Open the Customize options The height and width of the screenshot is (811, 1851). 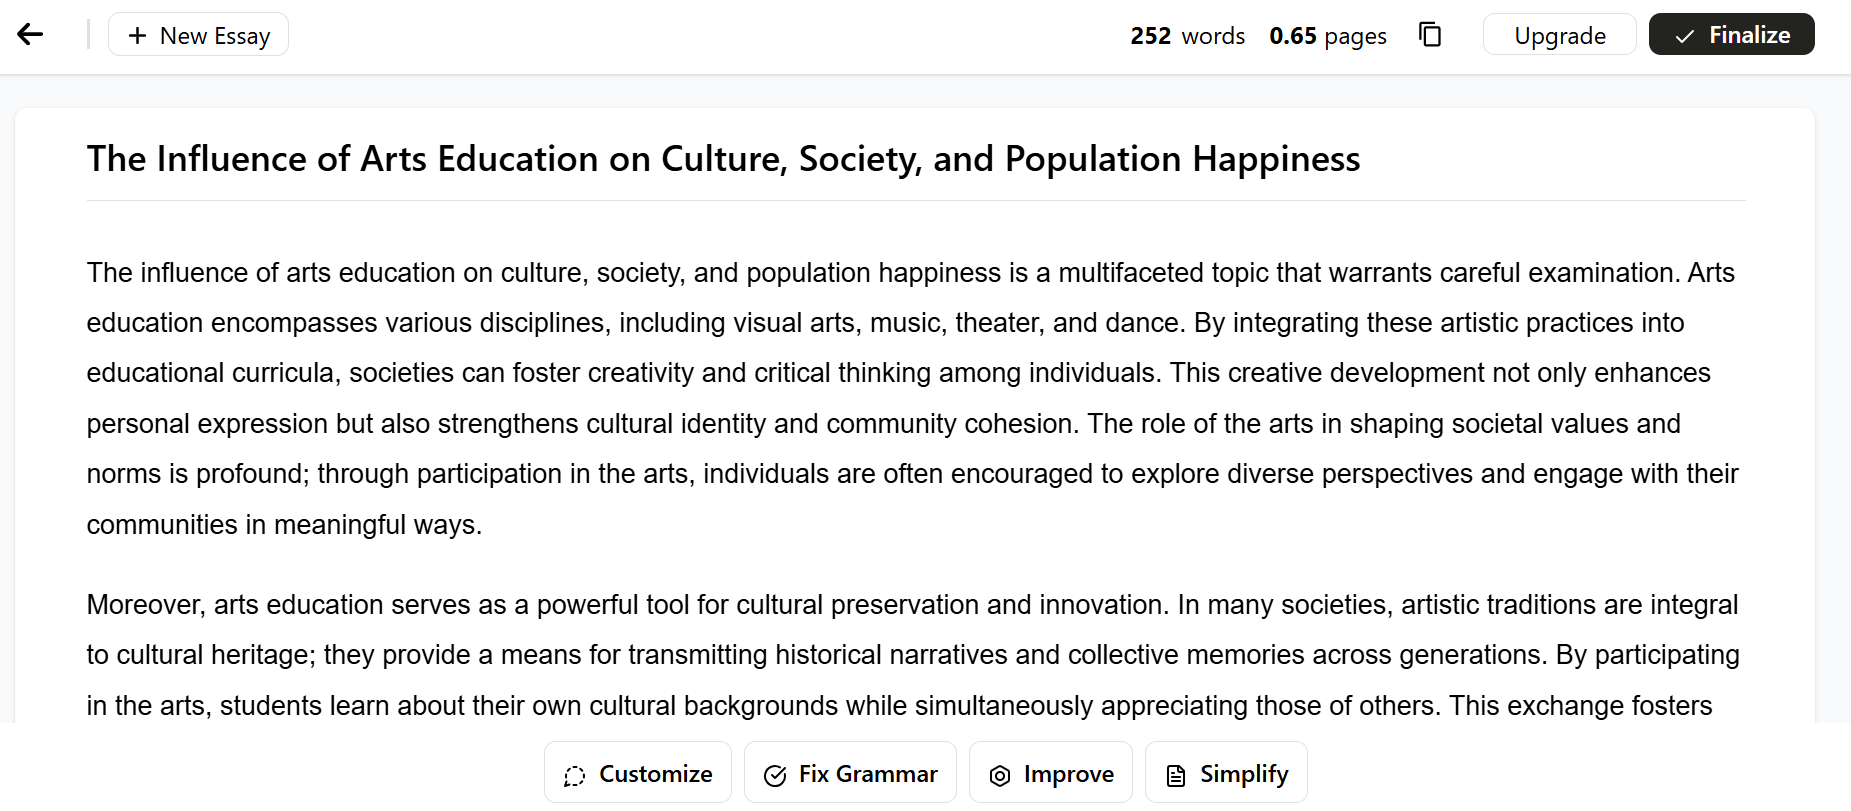638,773
